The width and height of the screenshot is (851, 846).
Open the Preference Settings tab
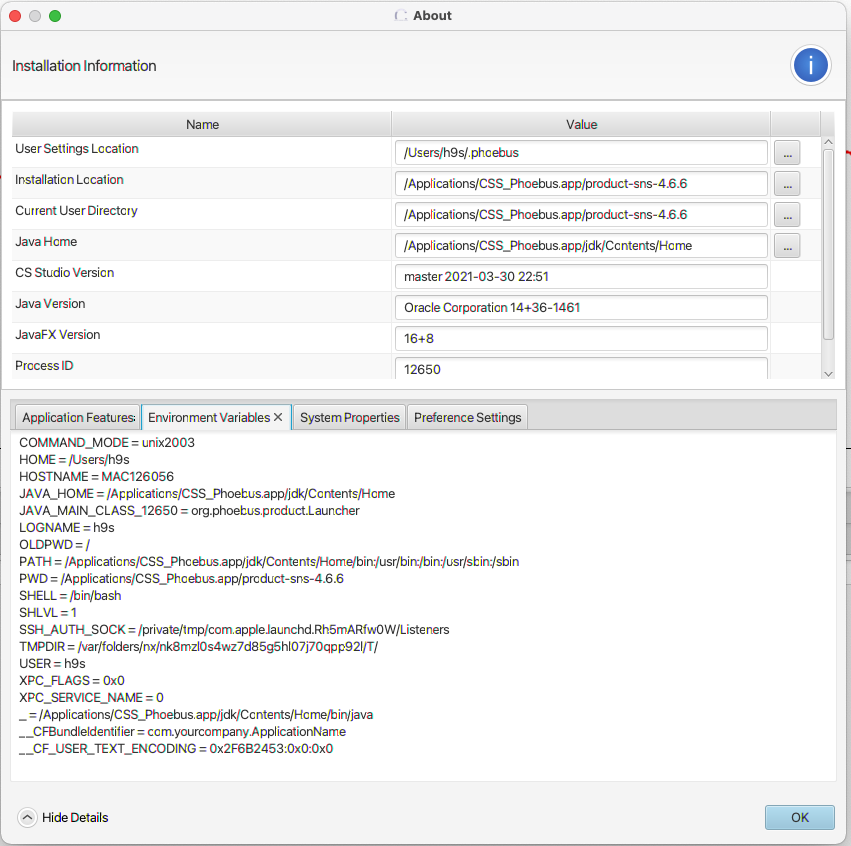click(467, 417)
